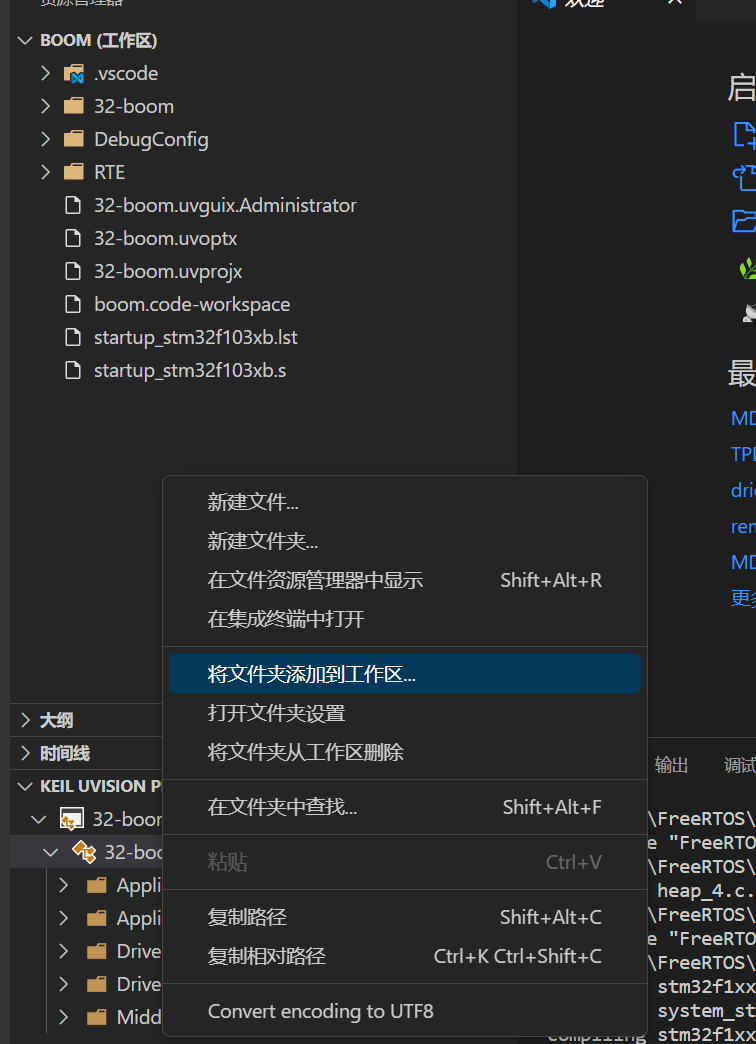The width and height of the screenshot is (756, 1044).
Task: Click the new file icon on welcome page
Action: [x=744, y=134]
